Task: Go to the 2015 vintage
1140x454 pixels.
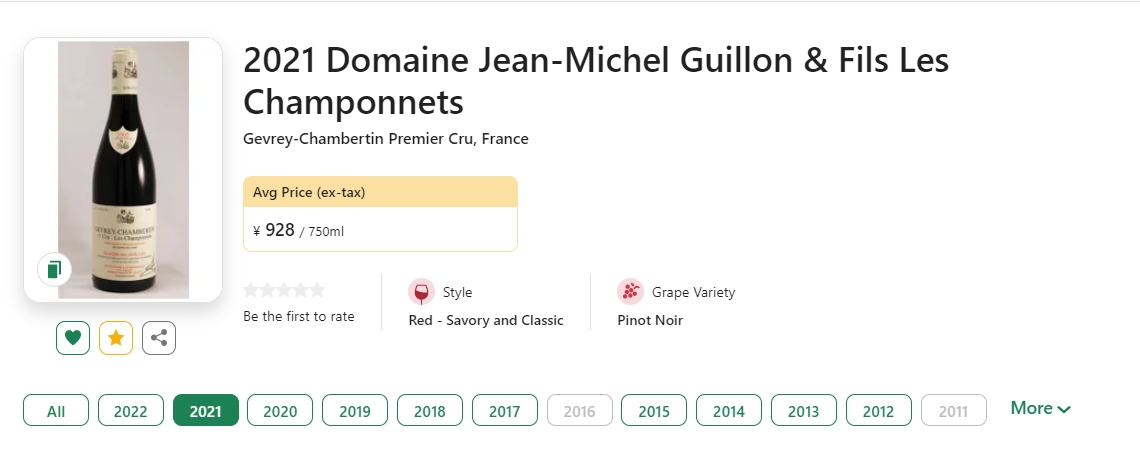Action: pyautogui.click(x=654, y=411)
